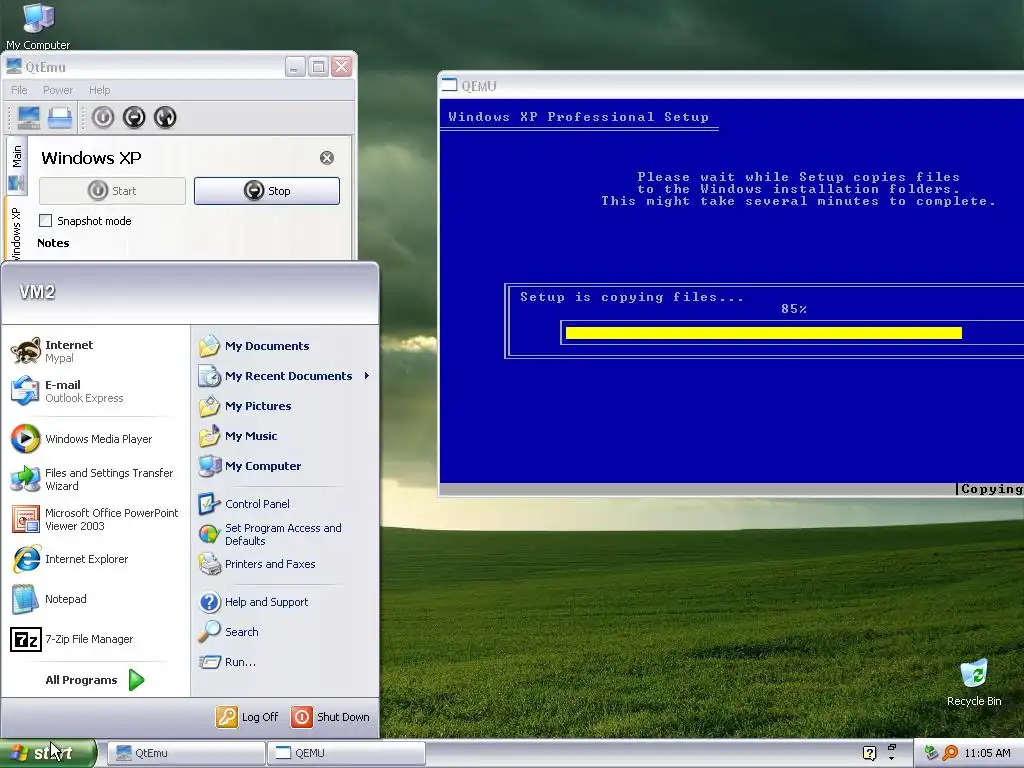Enable Snapshot mode checkbox
This screenshot has width=1024, height=768.
45,221
